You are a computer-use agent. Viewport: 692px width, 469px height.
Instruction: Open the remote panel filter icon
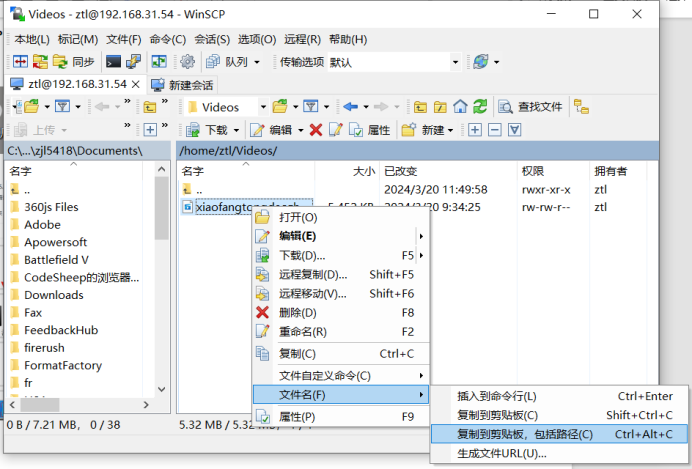311,107
